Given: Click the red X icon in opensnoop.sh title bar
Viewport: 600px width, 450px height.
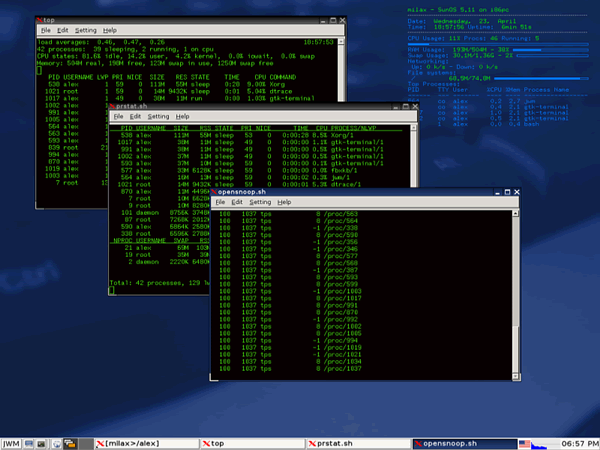Looking at the screenshot, I should [x=214, y=192].
